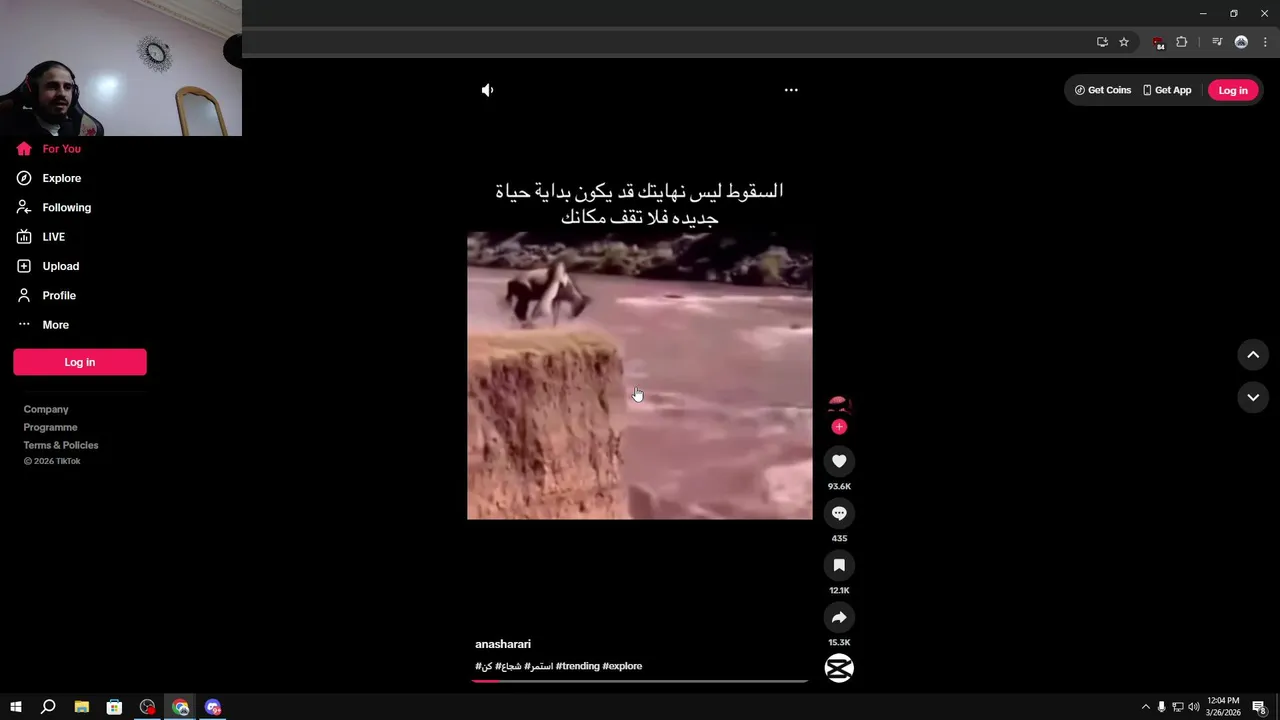
Task: Click the plus-square icon beside Upload
Action: (x=24, y=266)
